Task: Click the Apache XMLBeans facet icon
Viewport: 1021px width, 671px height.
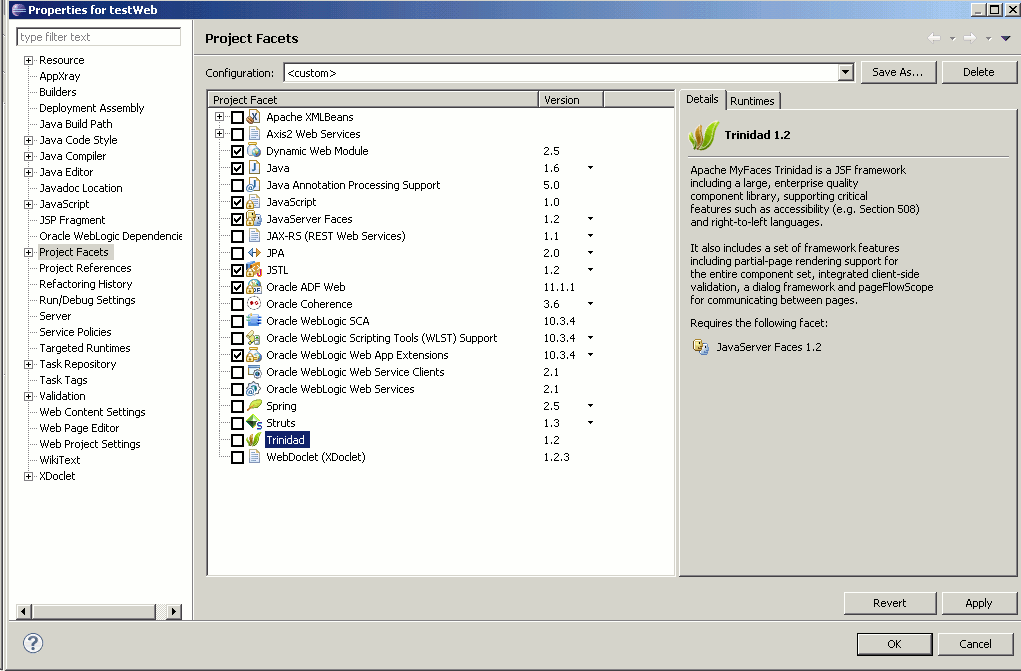Action: (254, 117)
